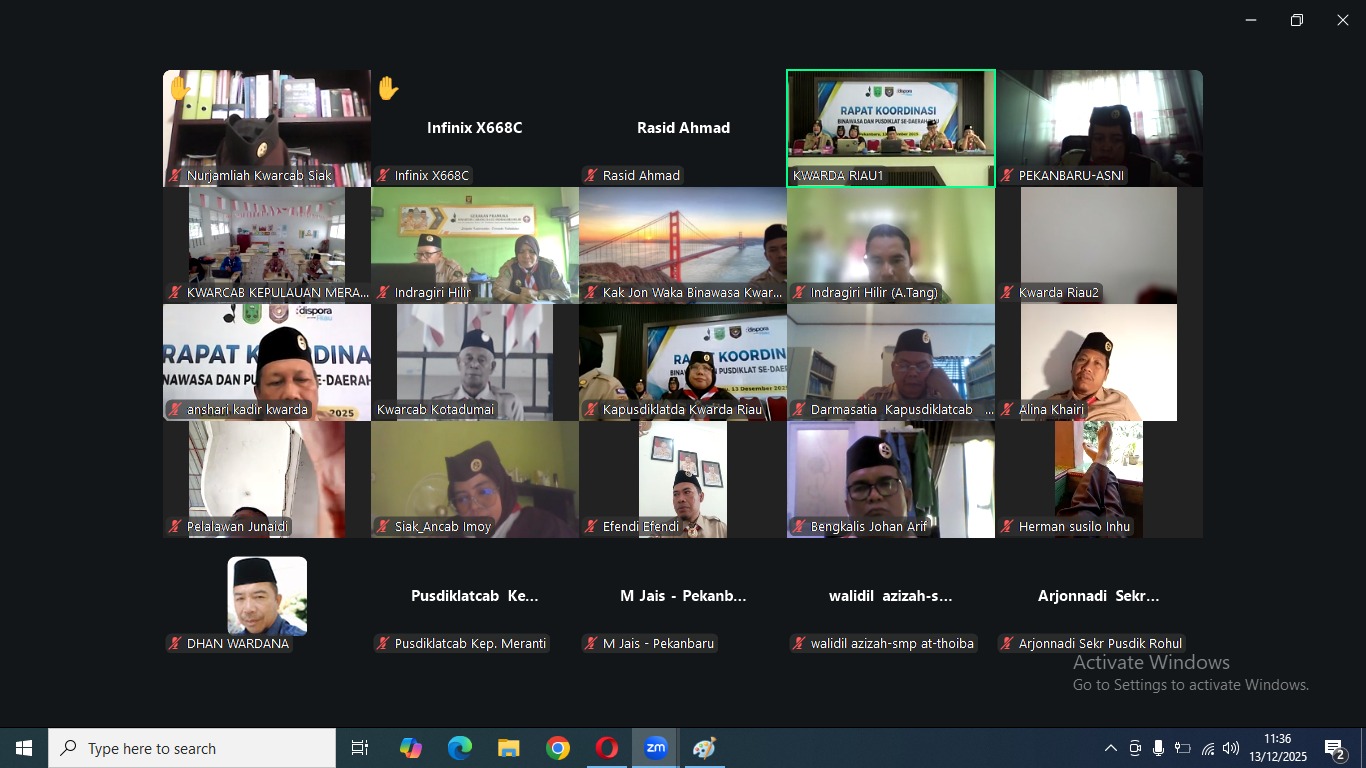Image resolution: width=1366 pixels, height=768 pixels.
Task: Open File Explorer from the taskbar
Action: click(509, 748)
